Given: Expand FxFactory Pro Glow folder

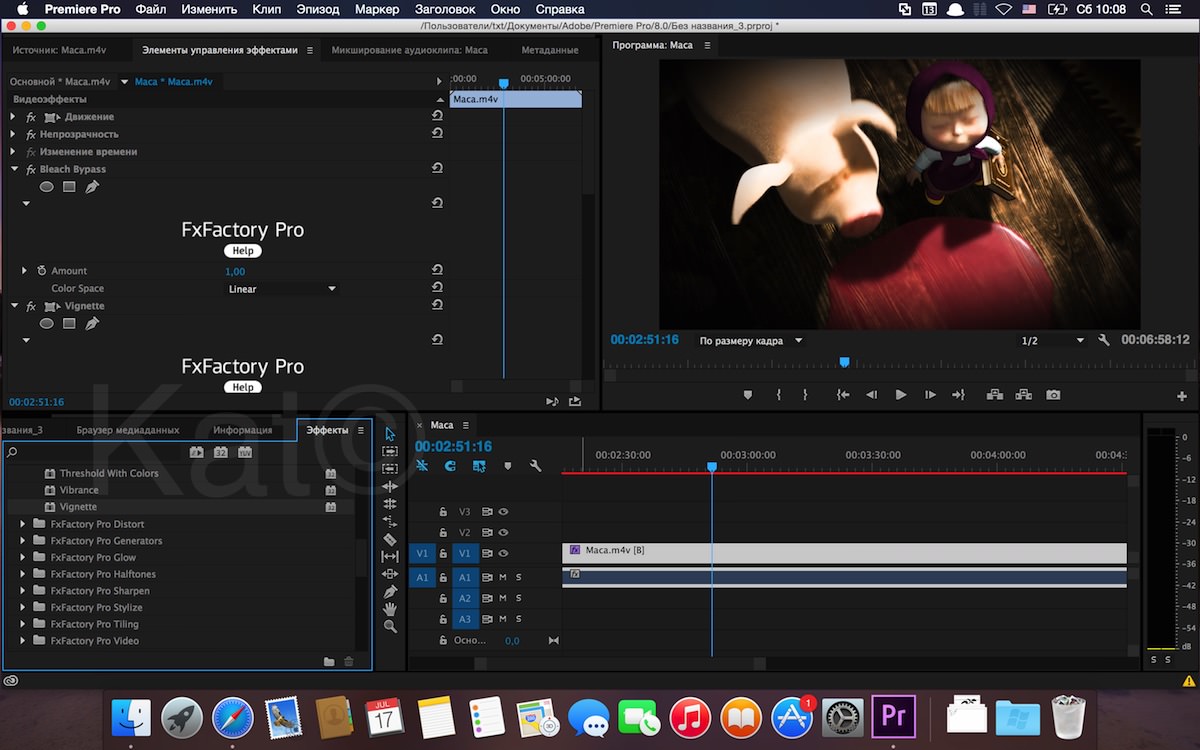Looking at the screenshot, I should pos(23,557).
